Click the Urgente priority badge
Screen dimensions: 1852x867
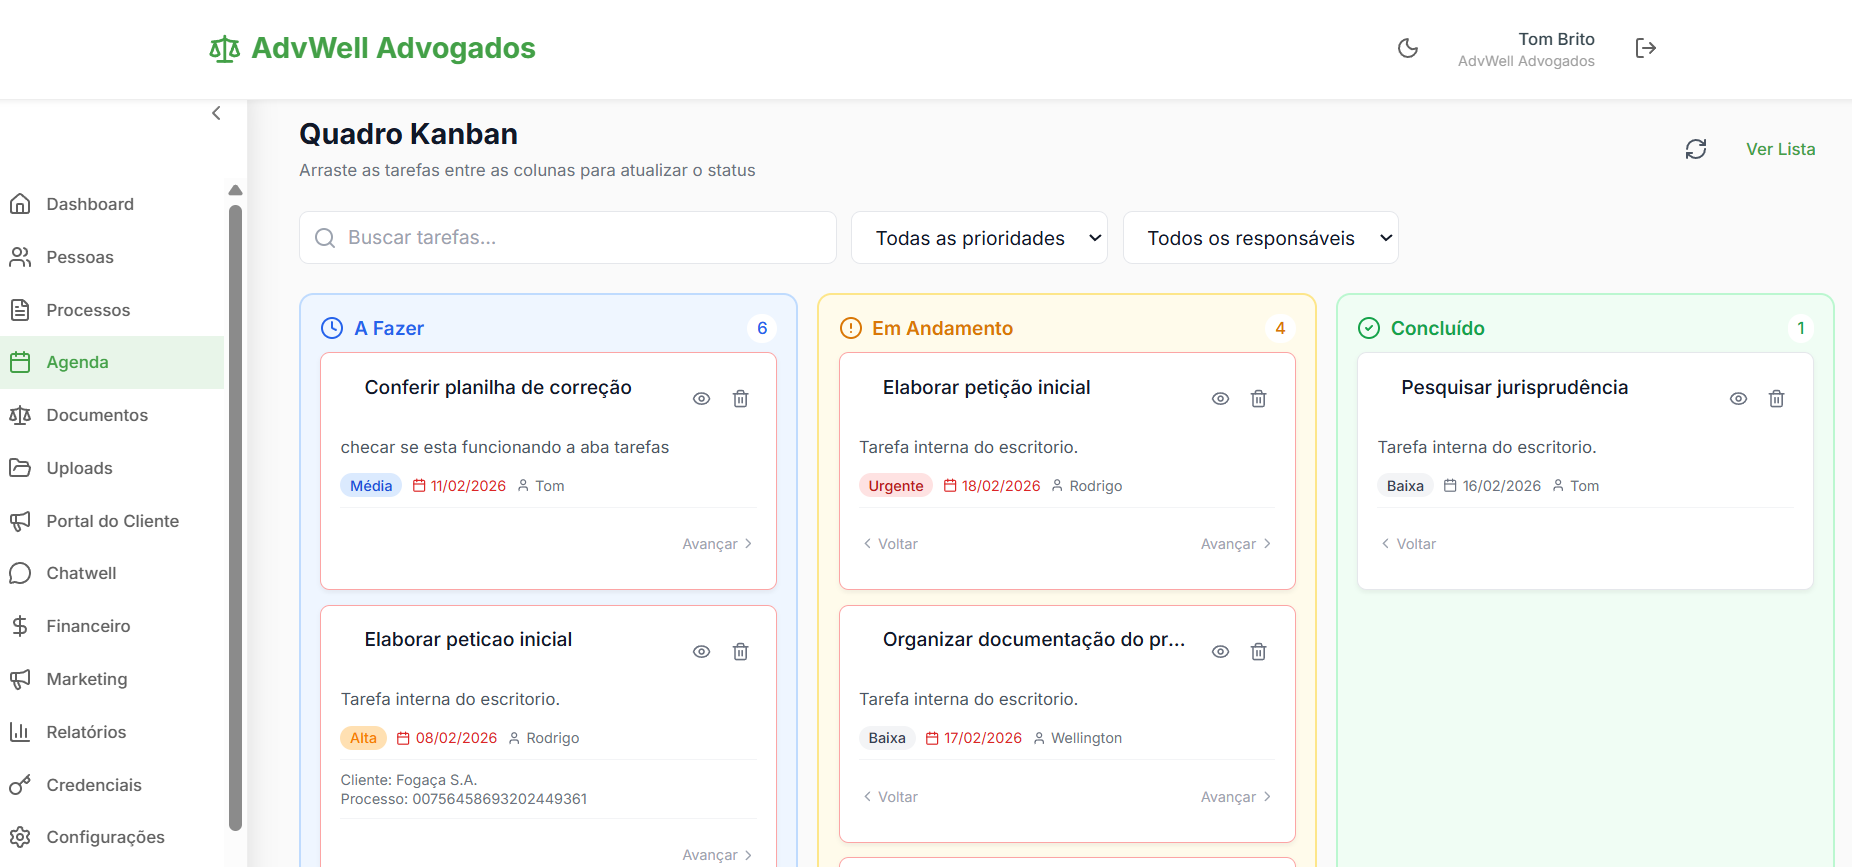tap(896, 486)
